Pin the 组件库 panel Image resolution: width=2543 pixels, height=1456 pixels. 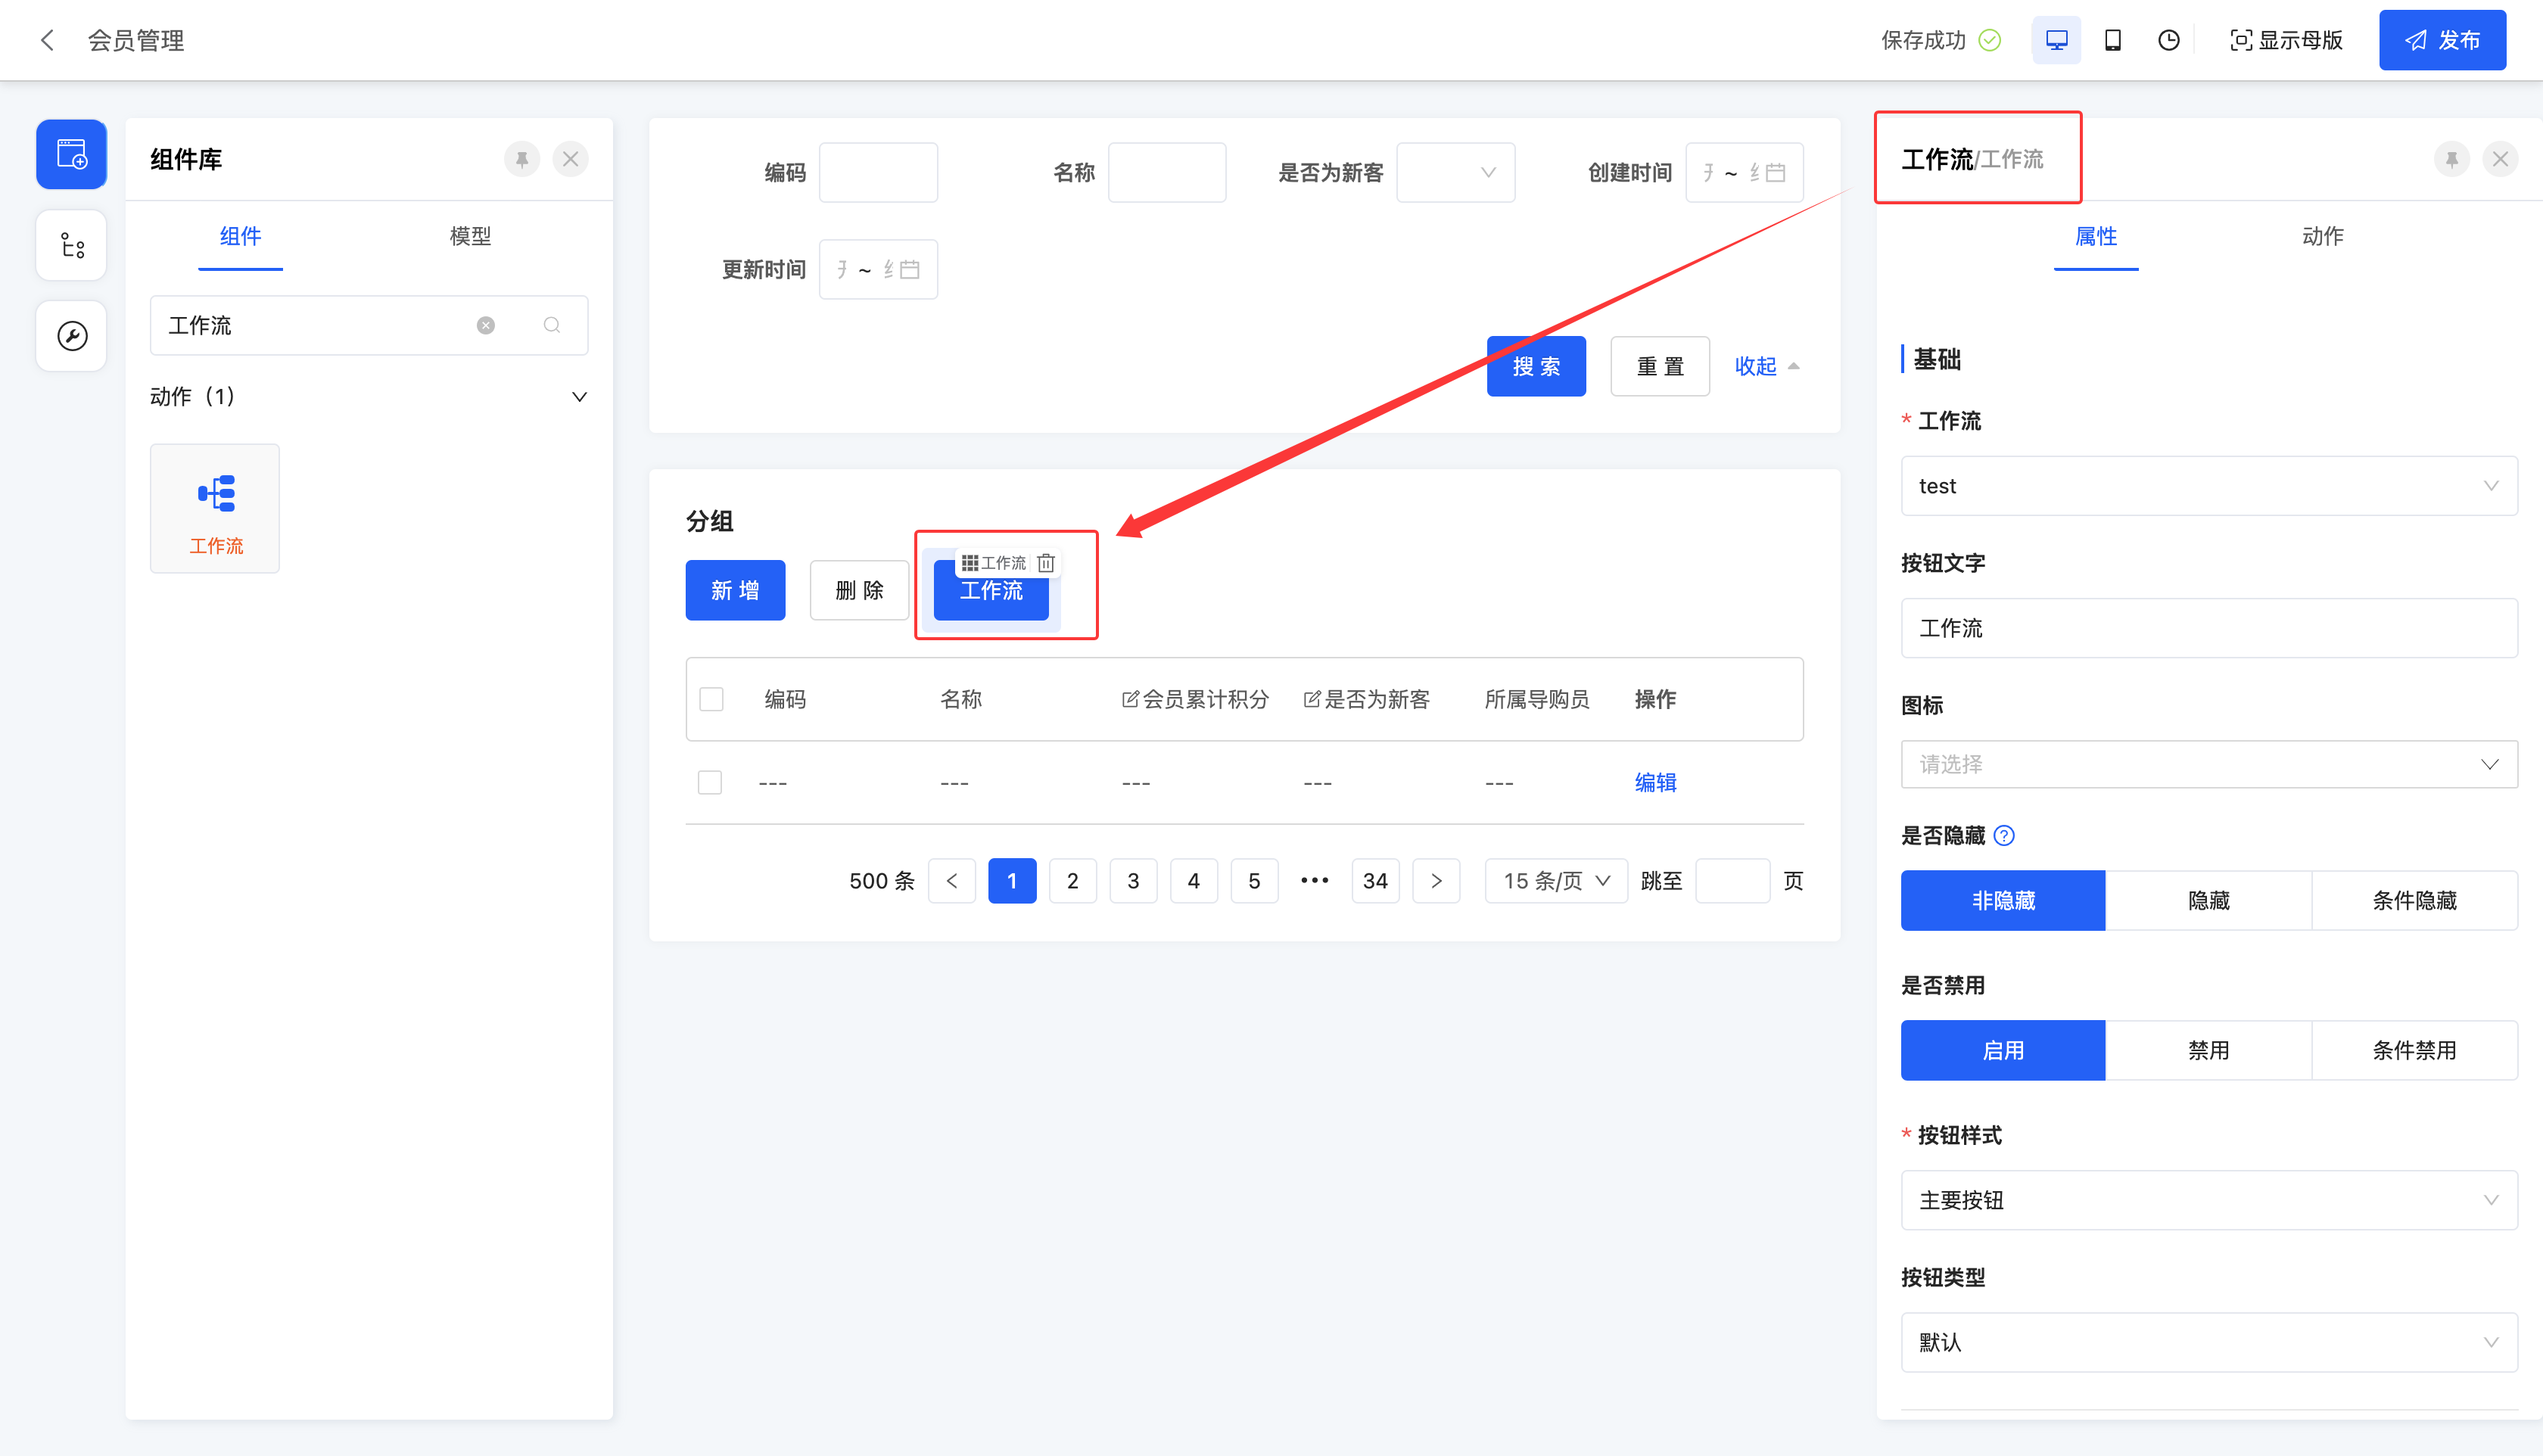click(x=522, y=159)
